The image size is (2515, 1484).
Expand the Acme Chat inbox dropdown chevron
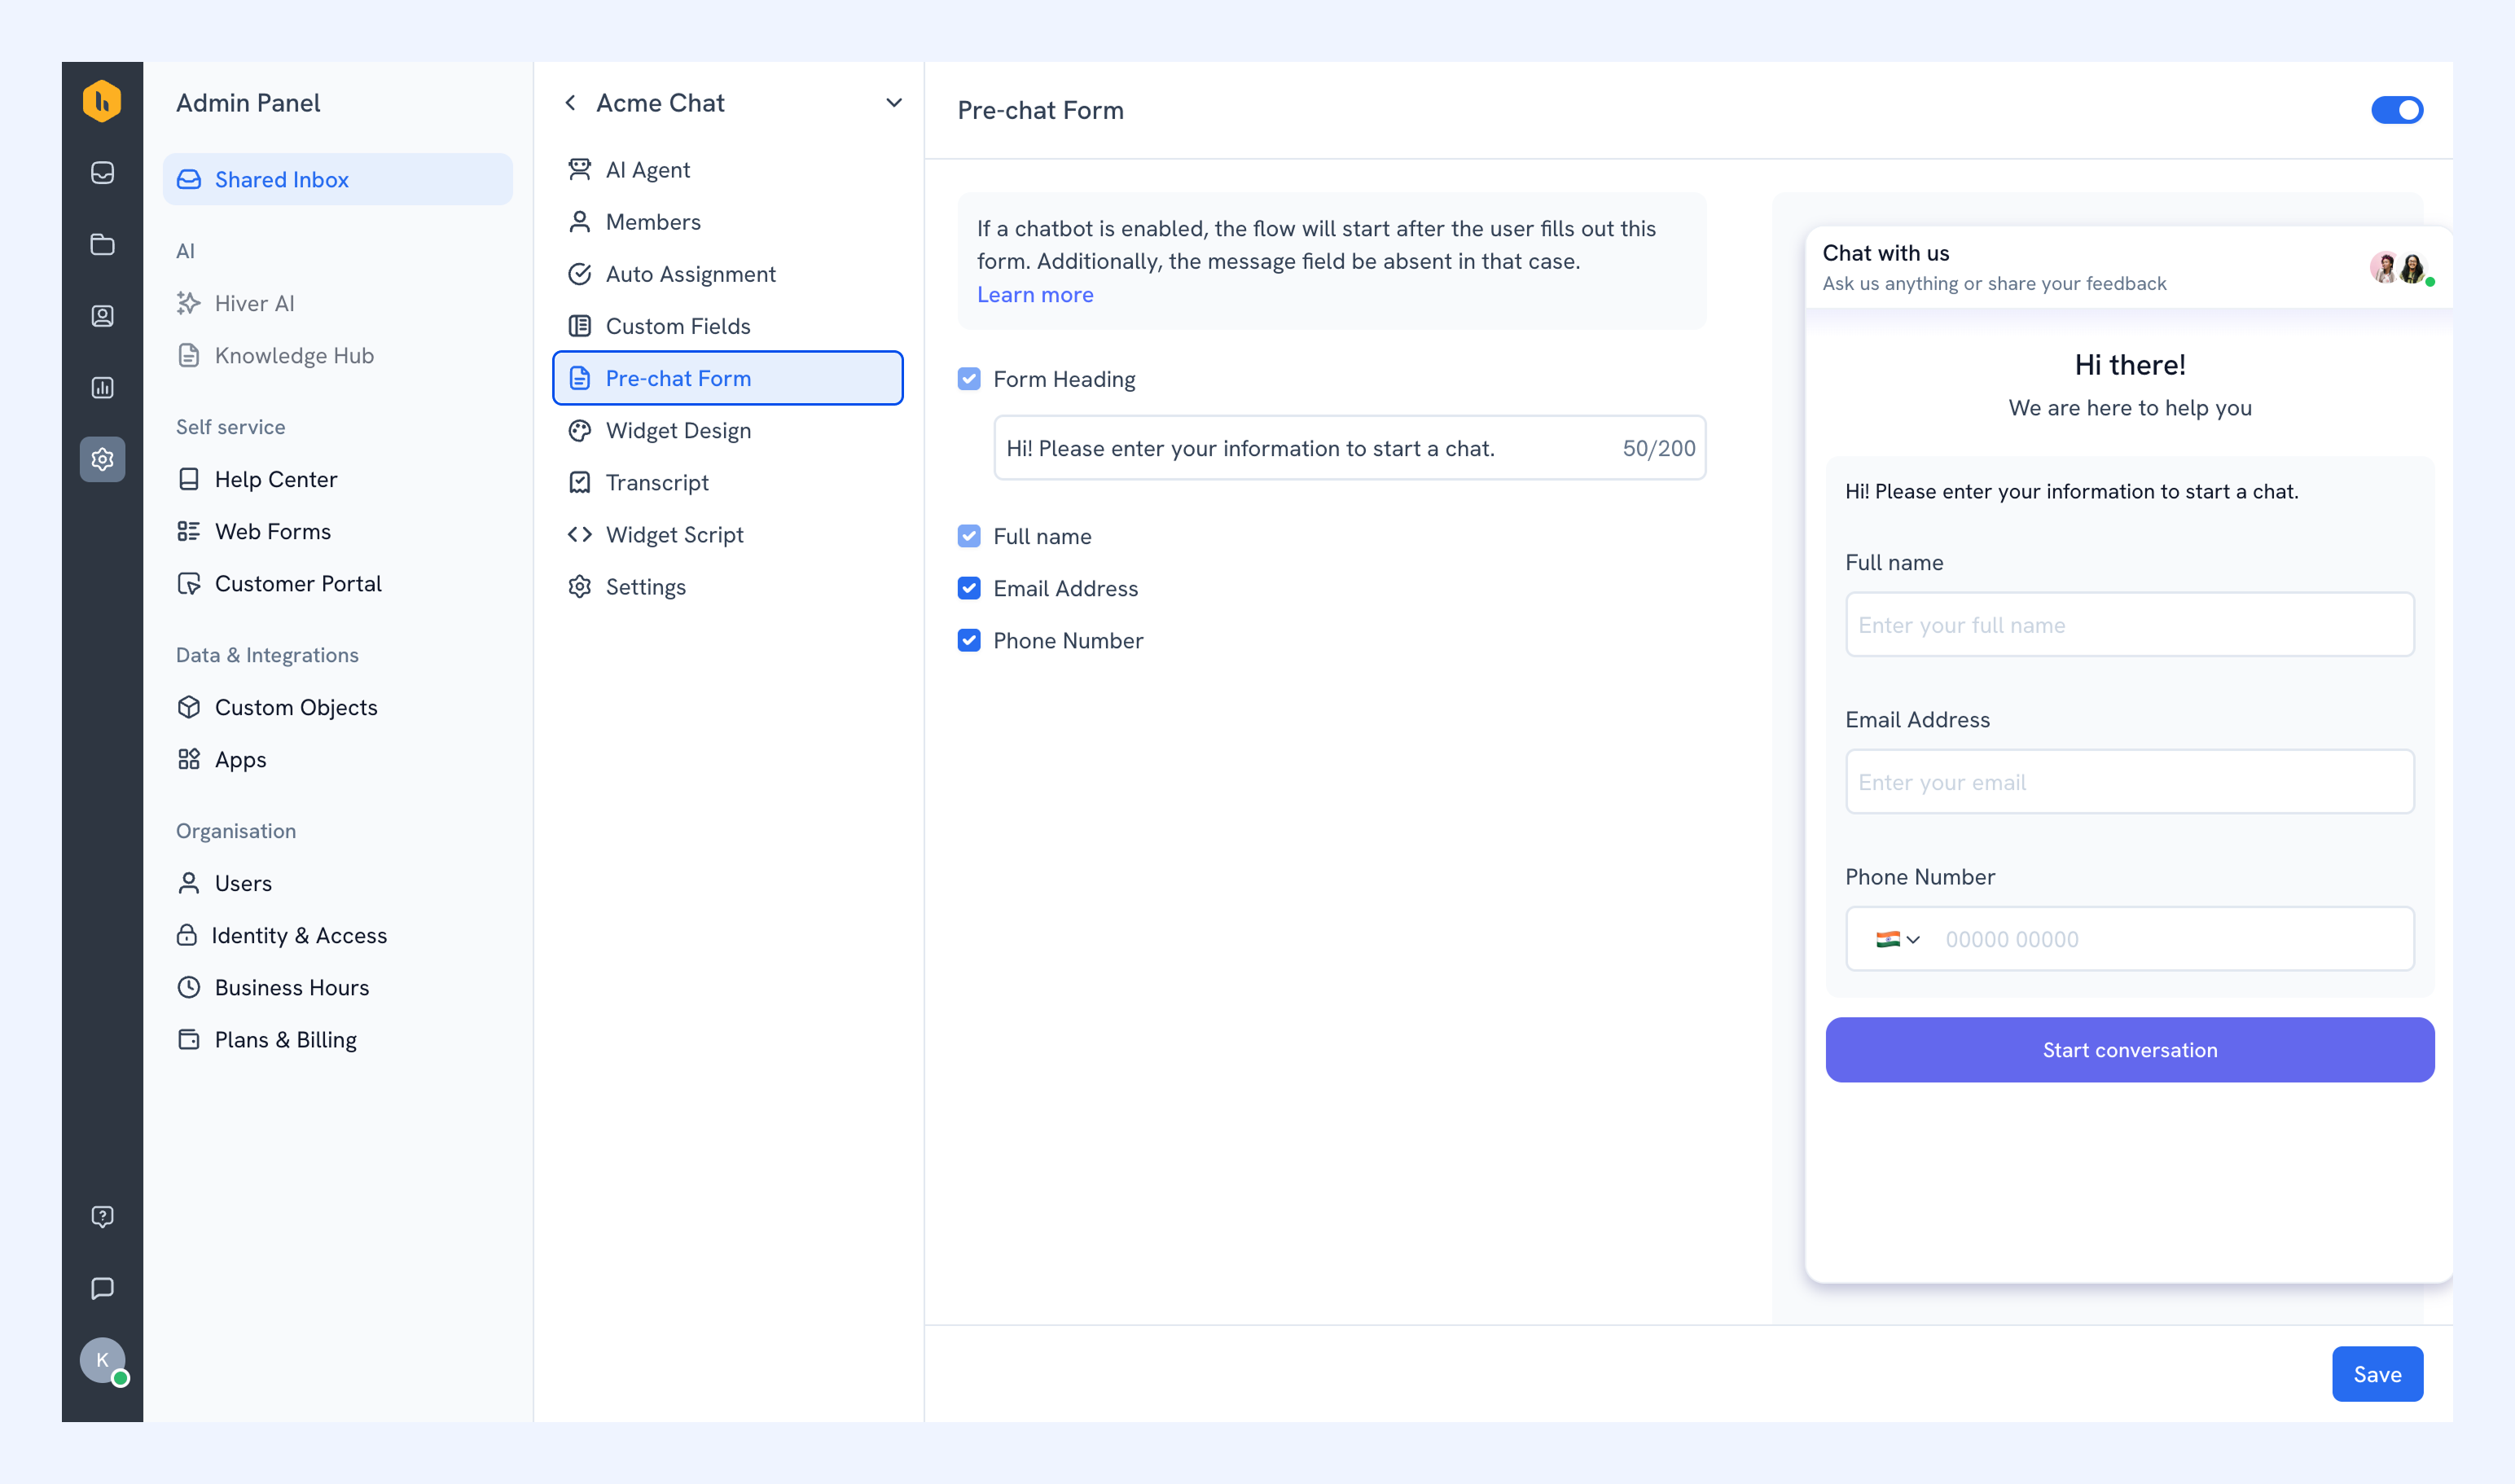tap(893, 103)
